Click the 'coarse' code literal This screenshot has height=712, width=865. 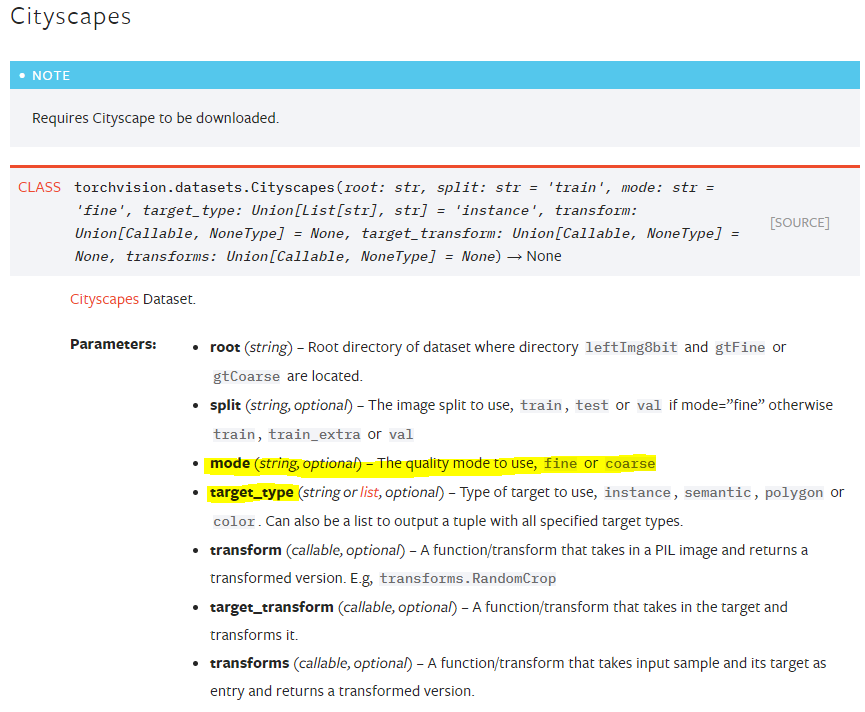click(630, 463)
